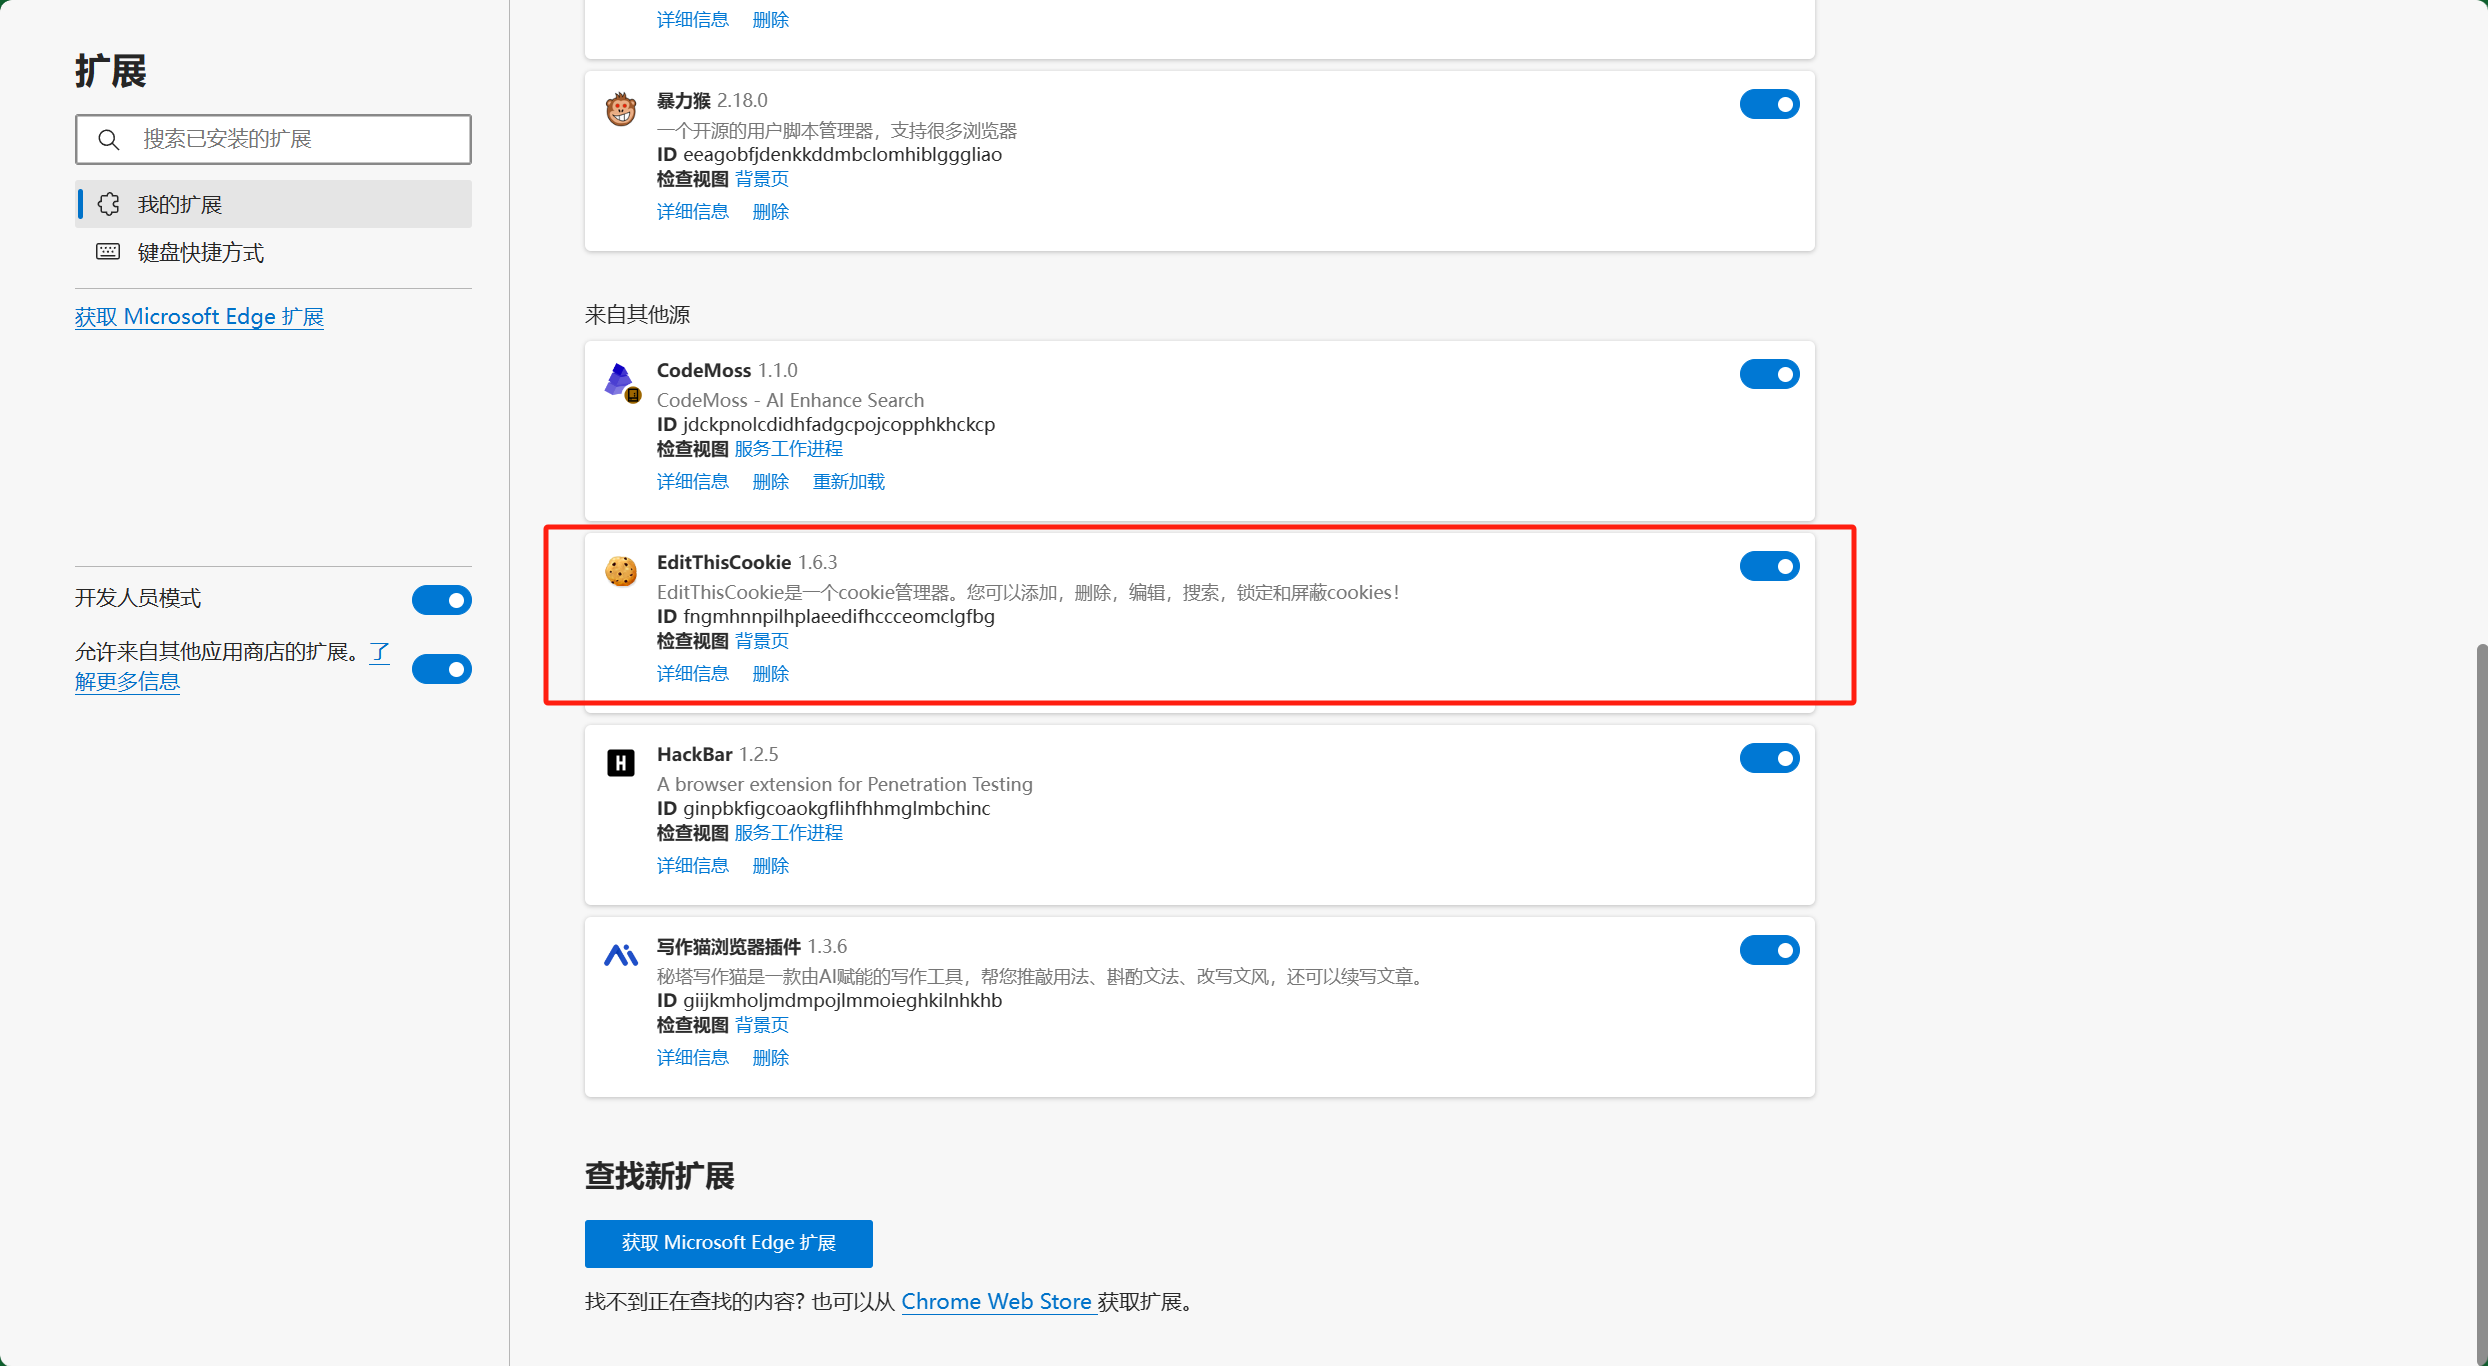Click 获取 Microsoft Edge 扩展 blue button

728,1243
